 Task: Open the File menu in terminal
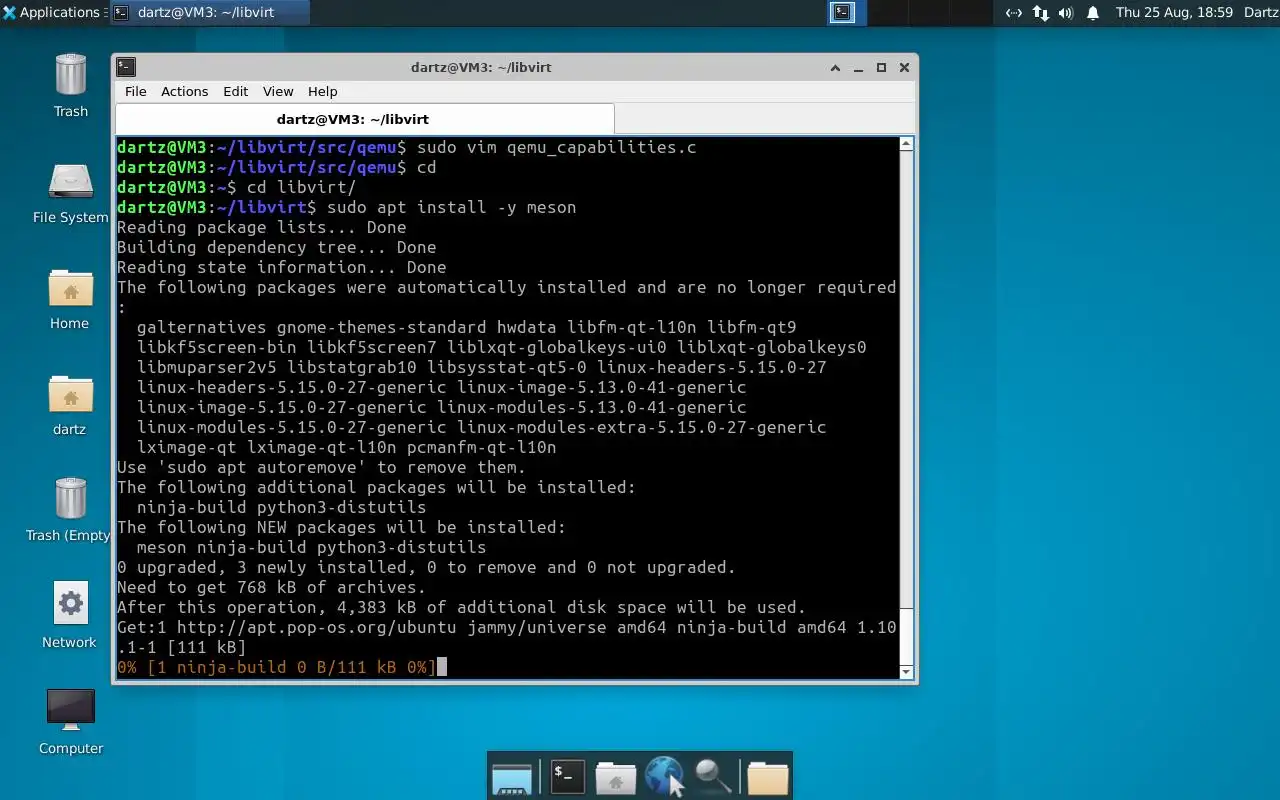[135, 91]
